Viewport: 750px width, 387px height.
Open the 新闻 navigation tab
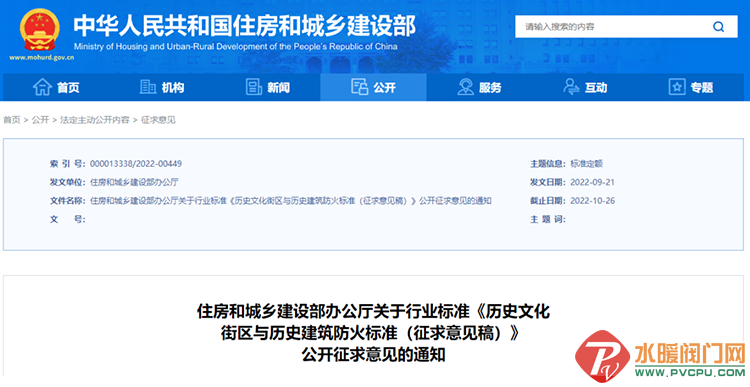pos(267,87)
